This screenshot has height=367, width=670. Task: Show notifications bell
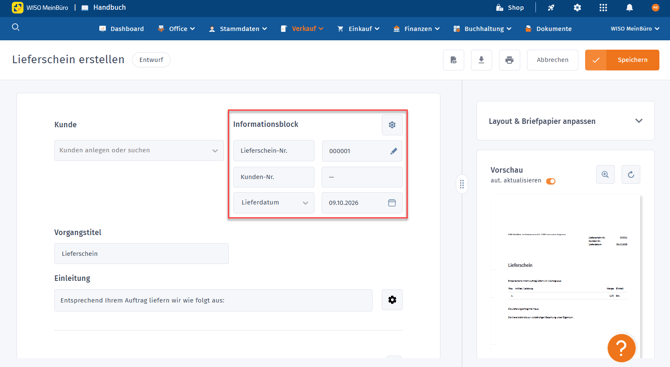tap(629, 8)
